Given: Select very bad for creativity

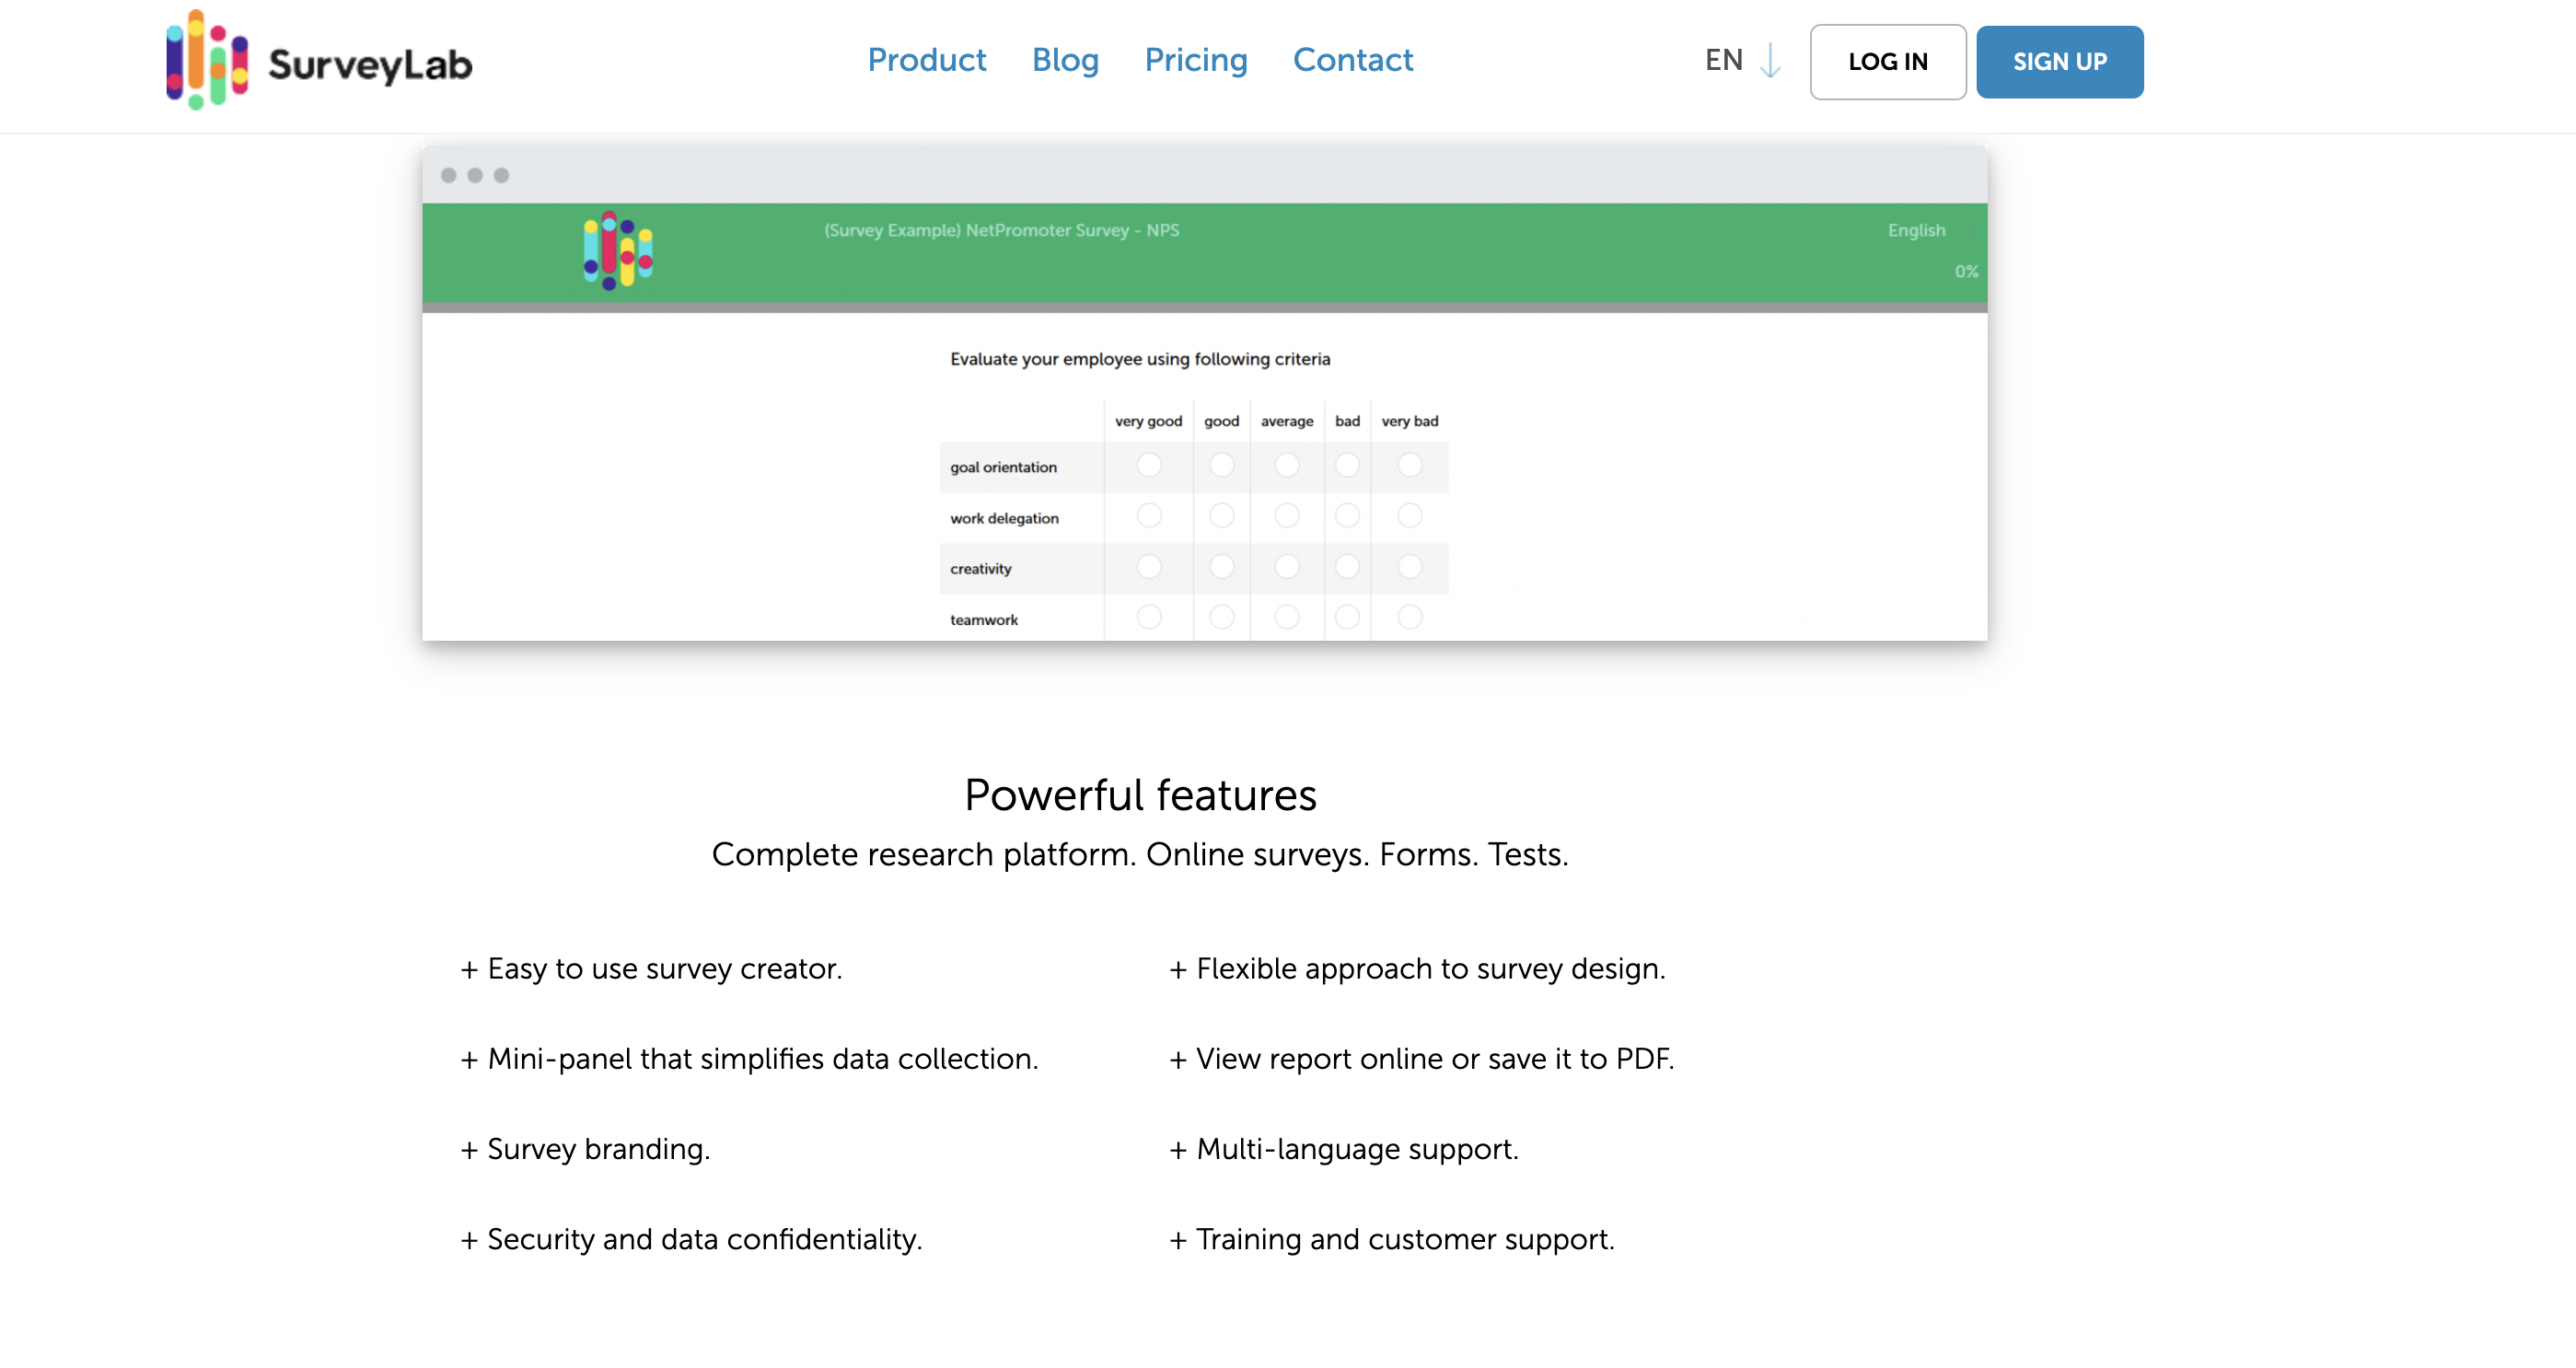Looking at the screenshot, I should (1410, 567).
